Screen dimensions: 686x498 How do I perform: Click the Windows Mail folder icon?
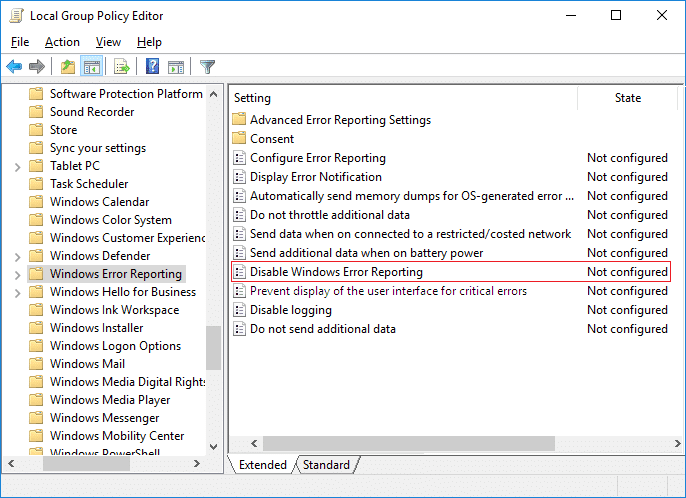pos(36,364)
